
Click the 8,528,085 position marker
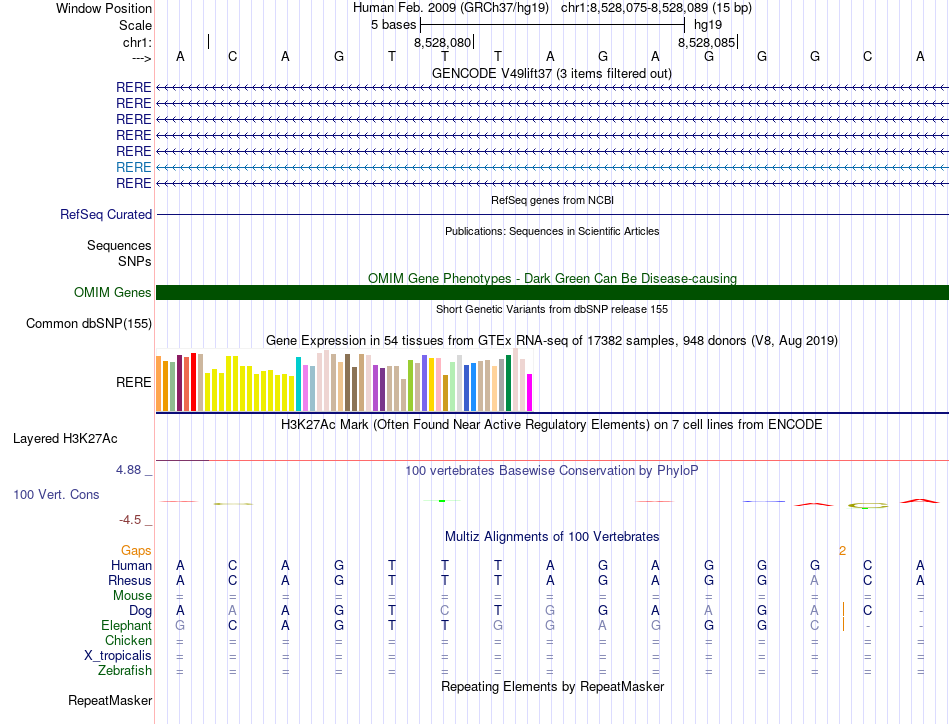[706, 43]
